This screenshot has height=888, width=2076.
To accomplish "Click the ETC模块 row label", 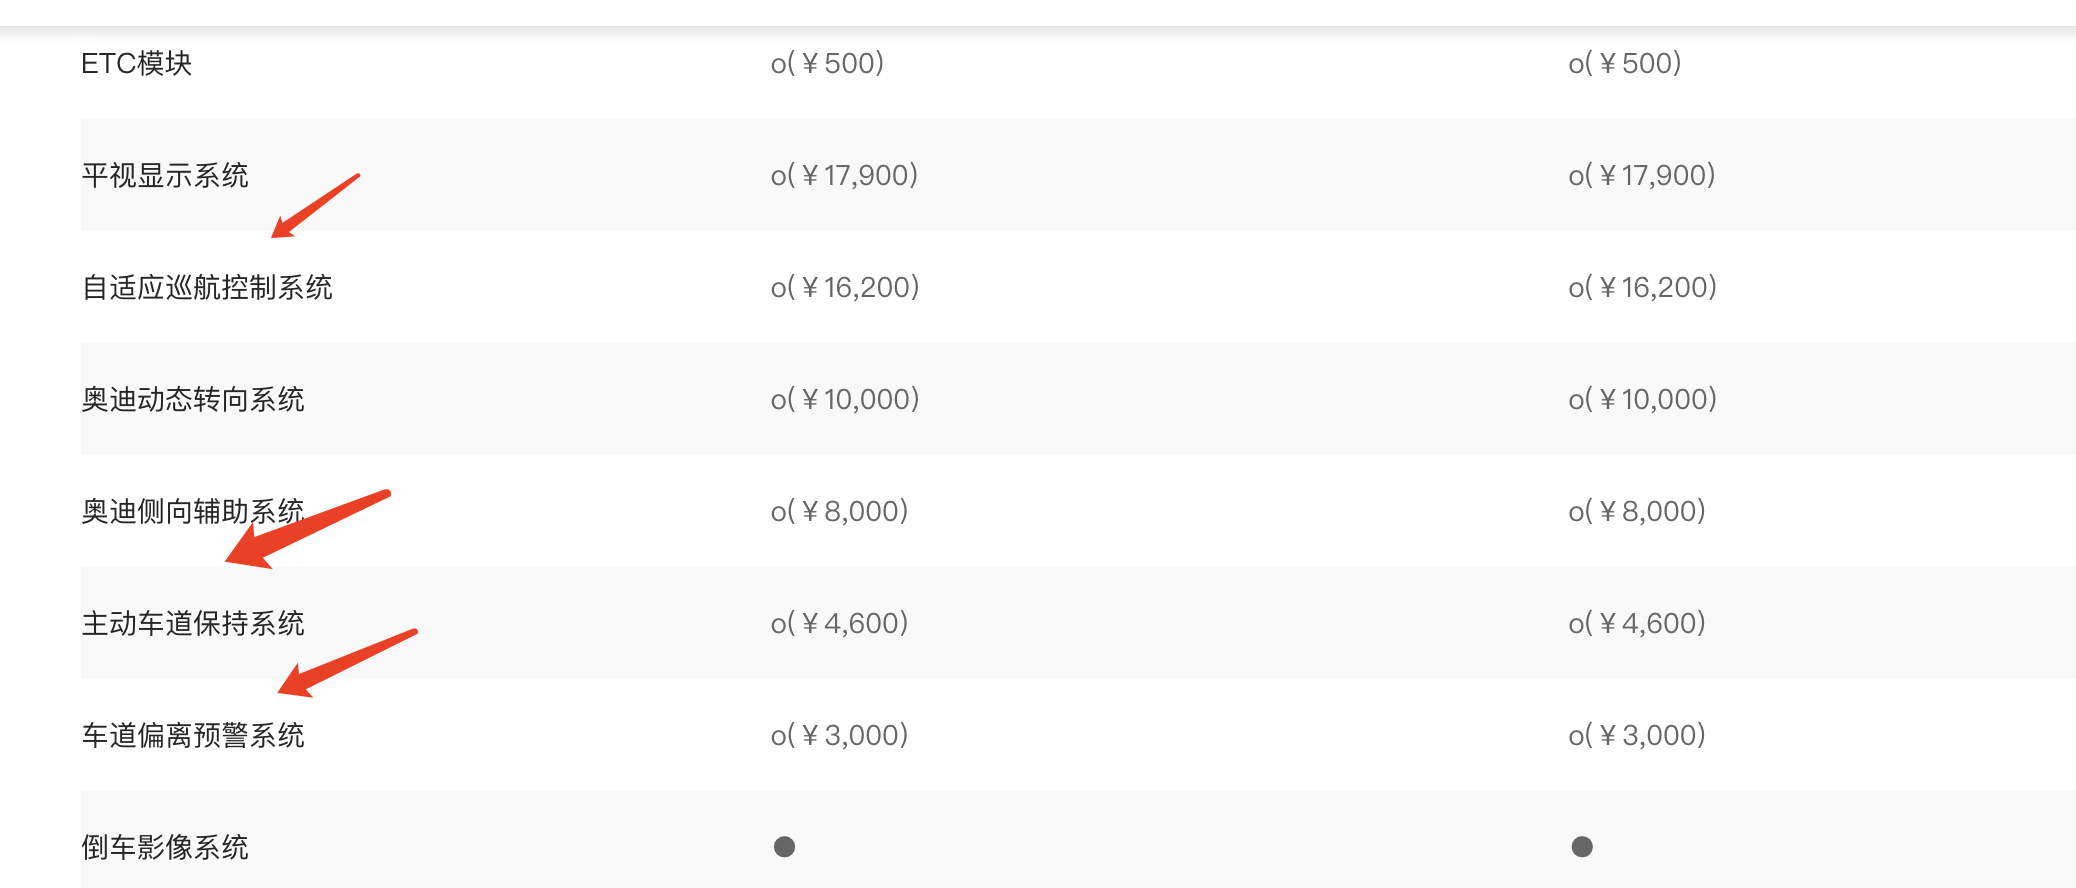I will pos(136,63).
